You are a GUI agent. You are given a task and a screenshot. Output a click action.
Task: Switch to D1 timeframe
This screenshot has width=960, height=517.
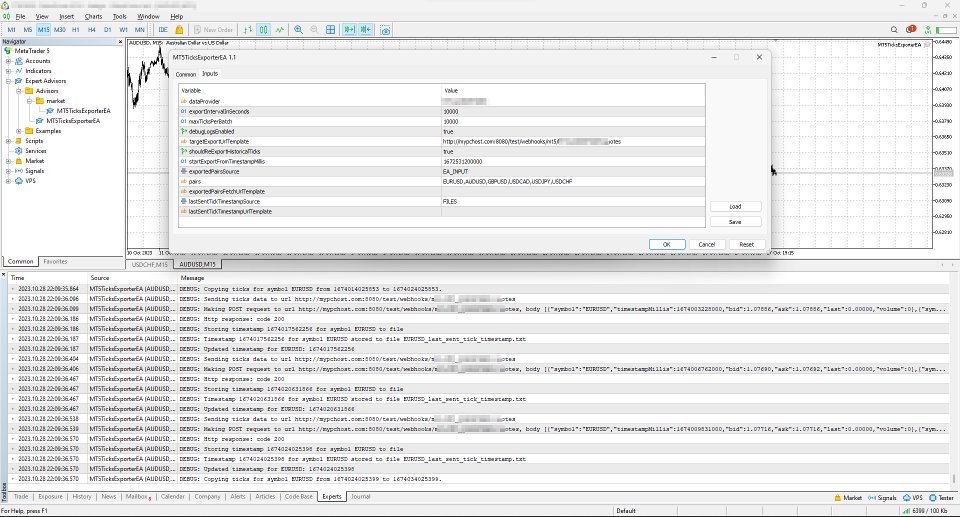click(107, 29)
